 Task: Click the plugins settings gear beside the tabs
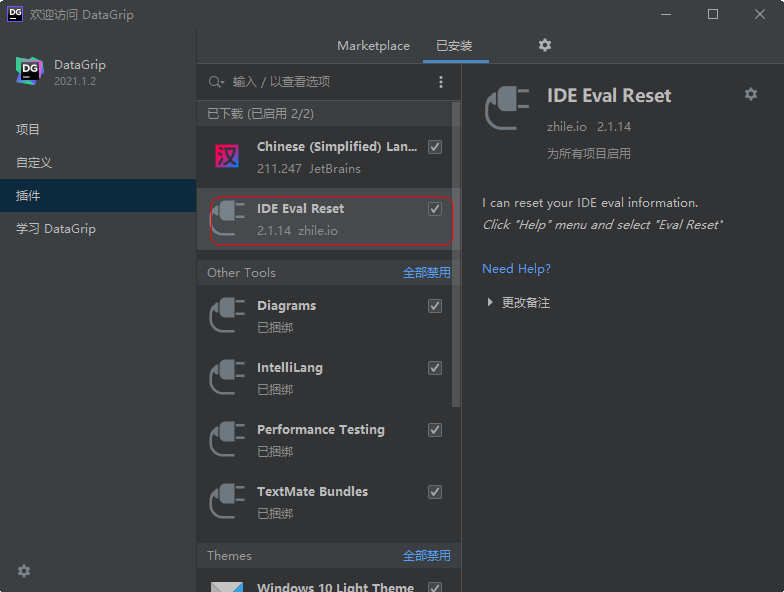pyautogui.click(x=544, y=46)
